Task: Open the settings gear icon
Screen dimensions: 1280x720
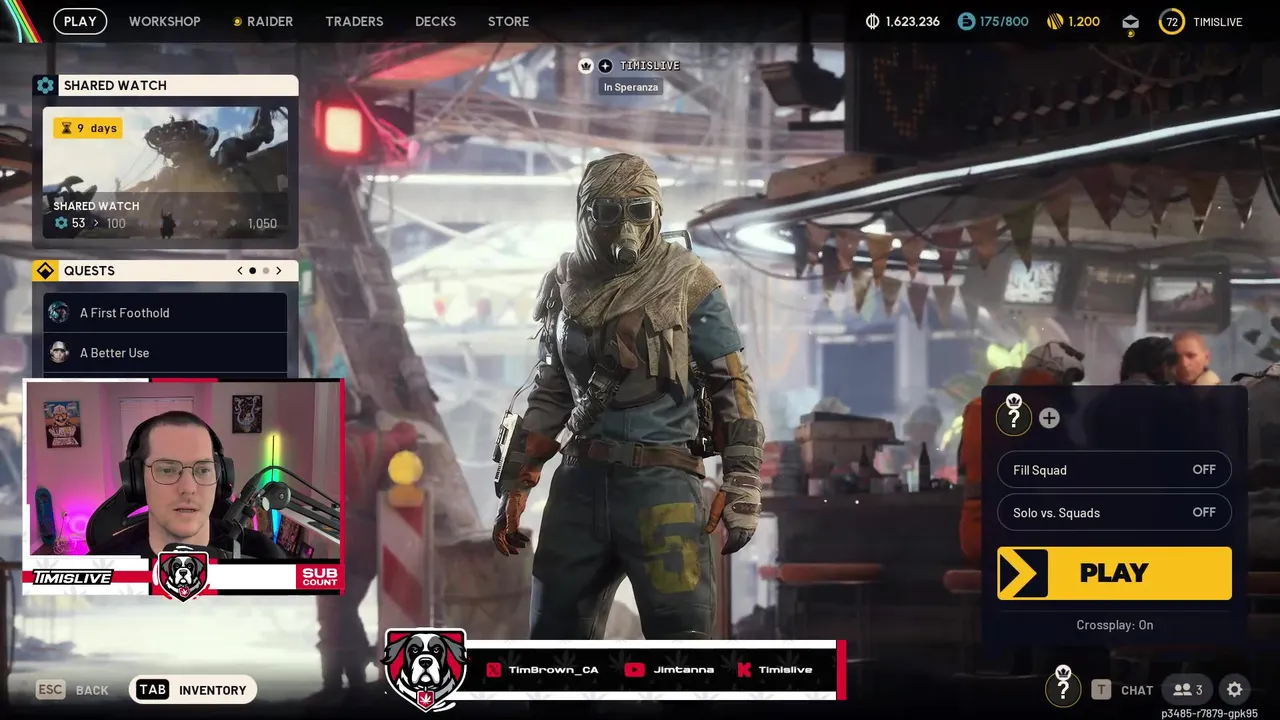Action: [1235, 690]
